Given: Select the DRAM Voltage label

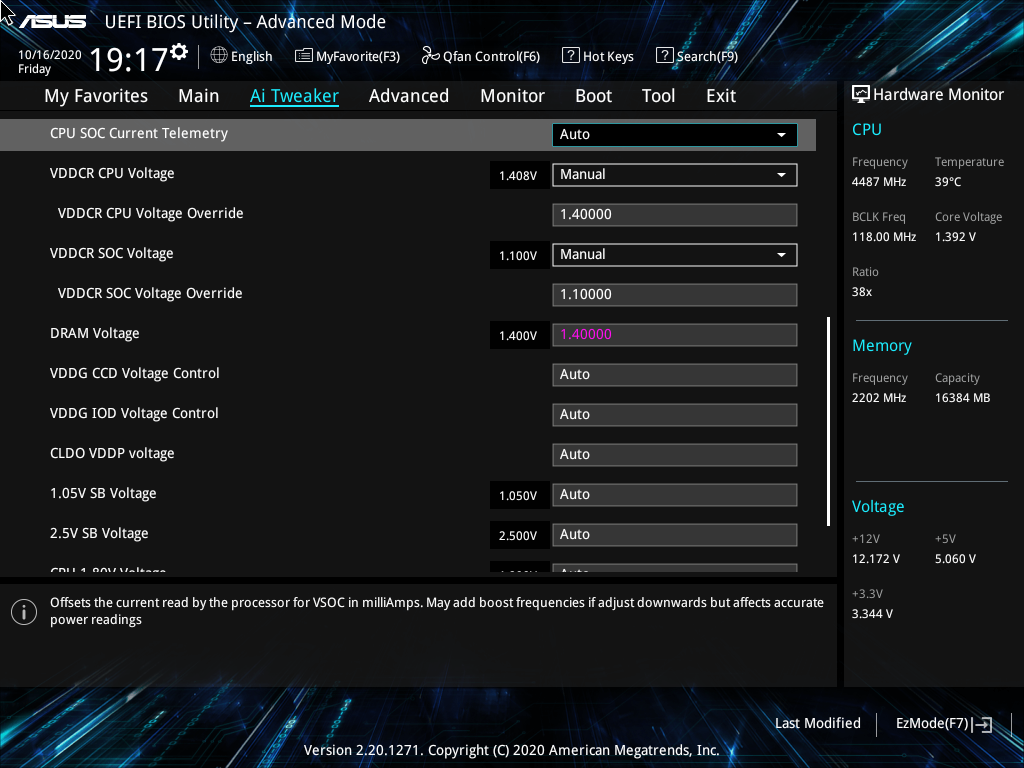Looking at the screenshot, I should pyautogui.click(x=95, y=334).
